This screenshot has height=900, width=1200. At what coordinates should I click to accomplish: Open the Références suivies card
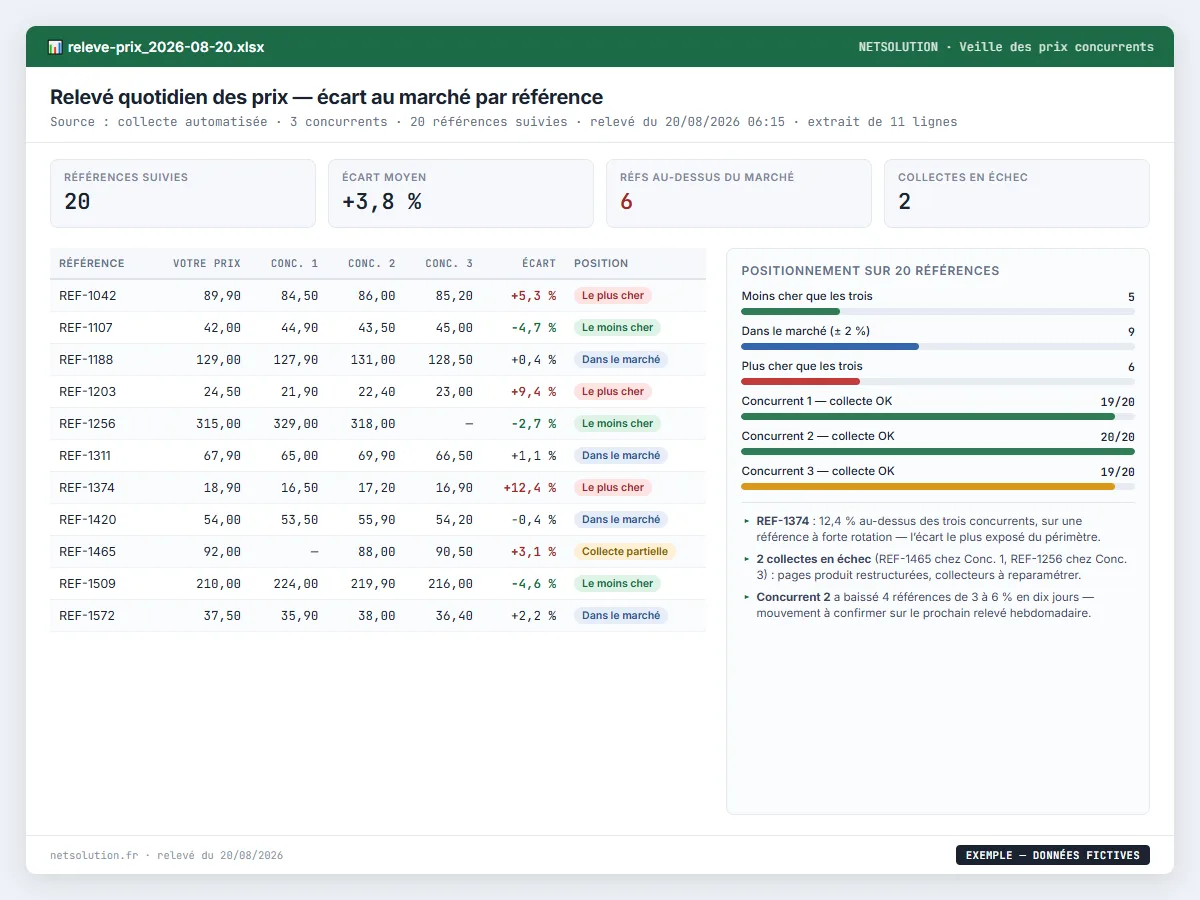coord(183,194)
